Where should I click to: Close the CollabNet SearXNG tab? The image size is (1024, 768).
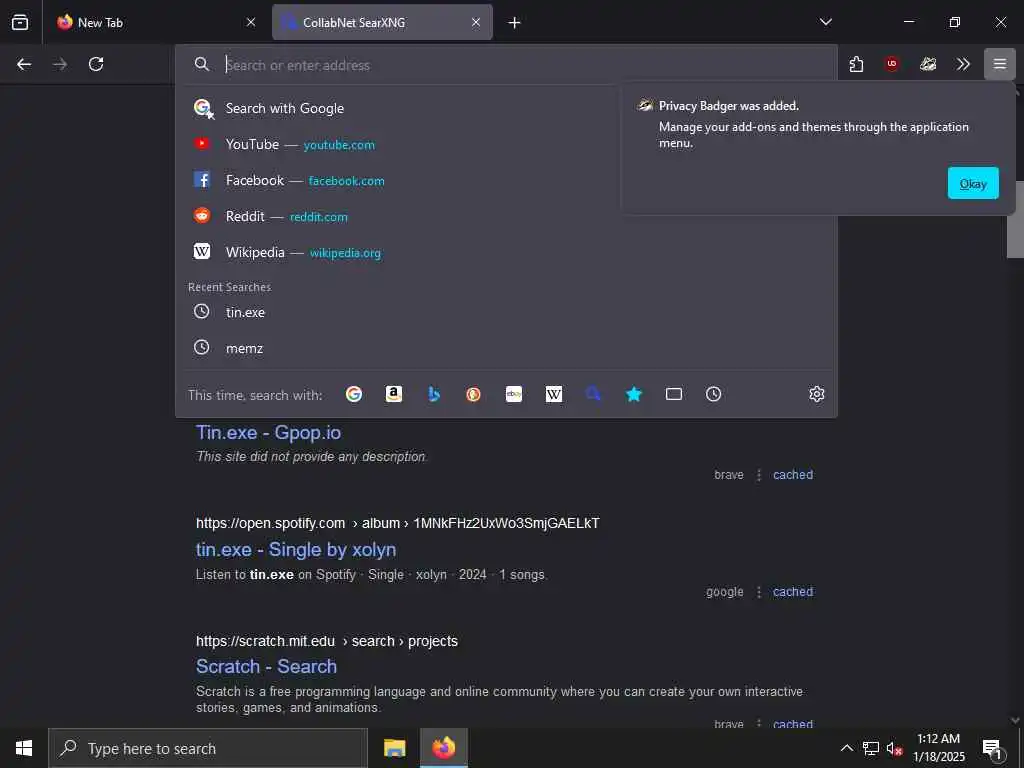pyautogui.click(x=476, y=22)
